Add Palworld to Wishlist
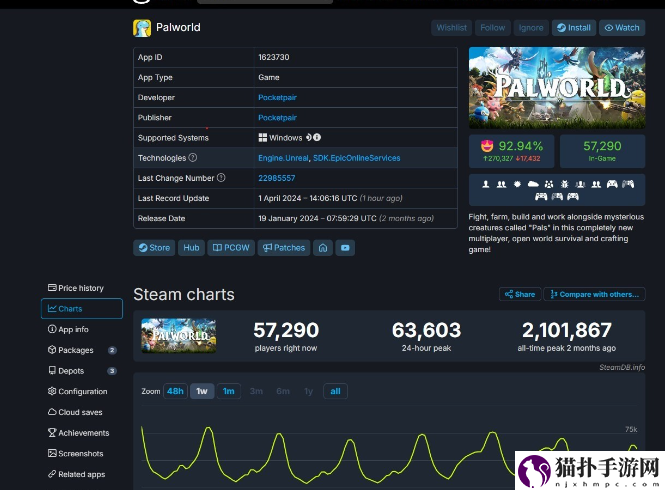The width and height of the screenshot is (665, 490). [451, 28]
